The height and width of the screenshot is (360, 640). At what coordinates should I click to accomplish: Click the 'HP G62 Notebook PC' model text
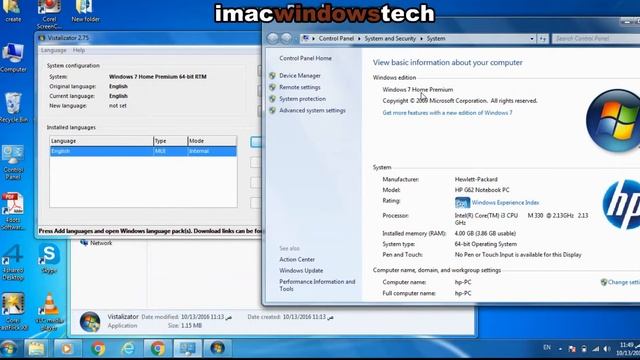(x=482, y=190)
